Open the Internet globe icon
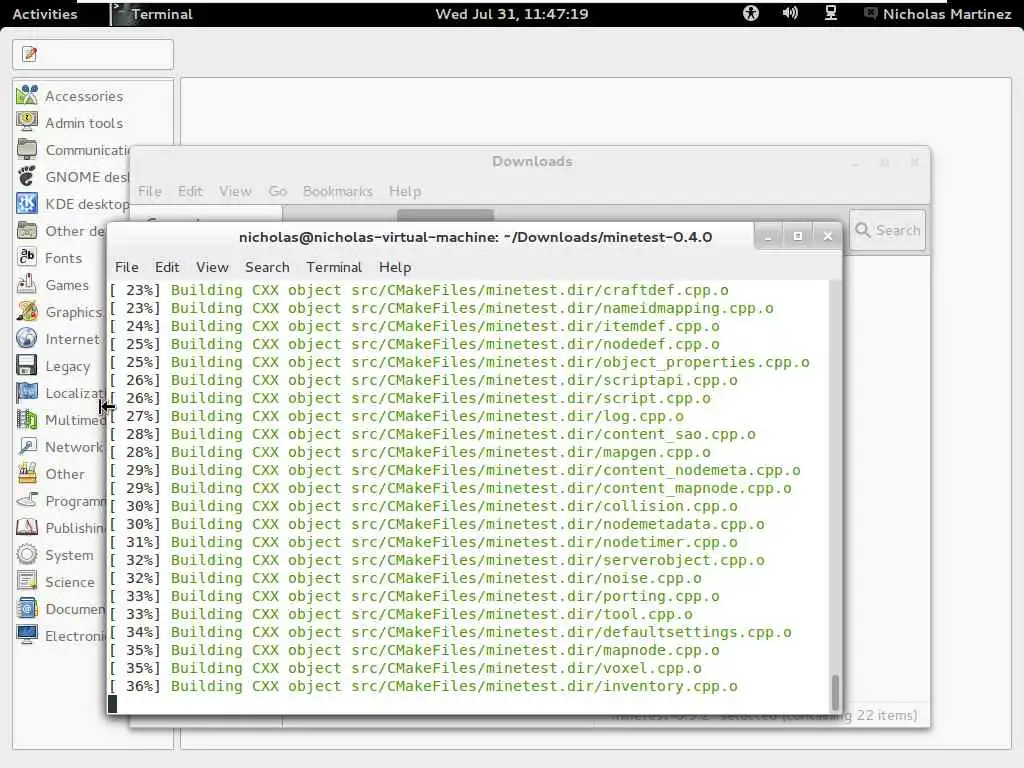1024x768 pixels. 27,338
